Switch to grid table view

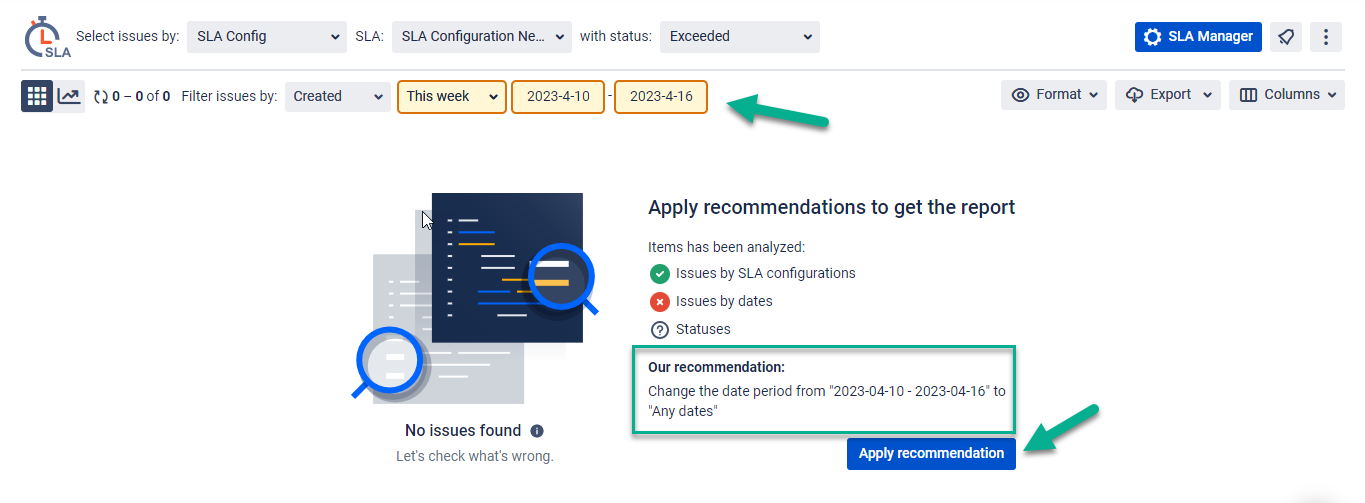tap(37, 96)
